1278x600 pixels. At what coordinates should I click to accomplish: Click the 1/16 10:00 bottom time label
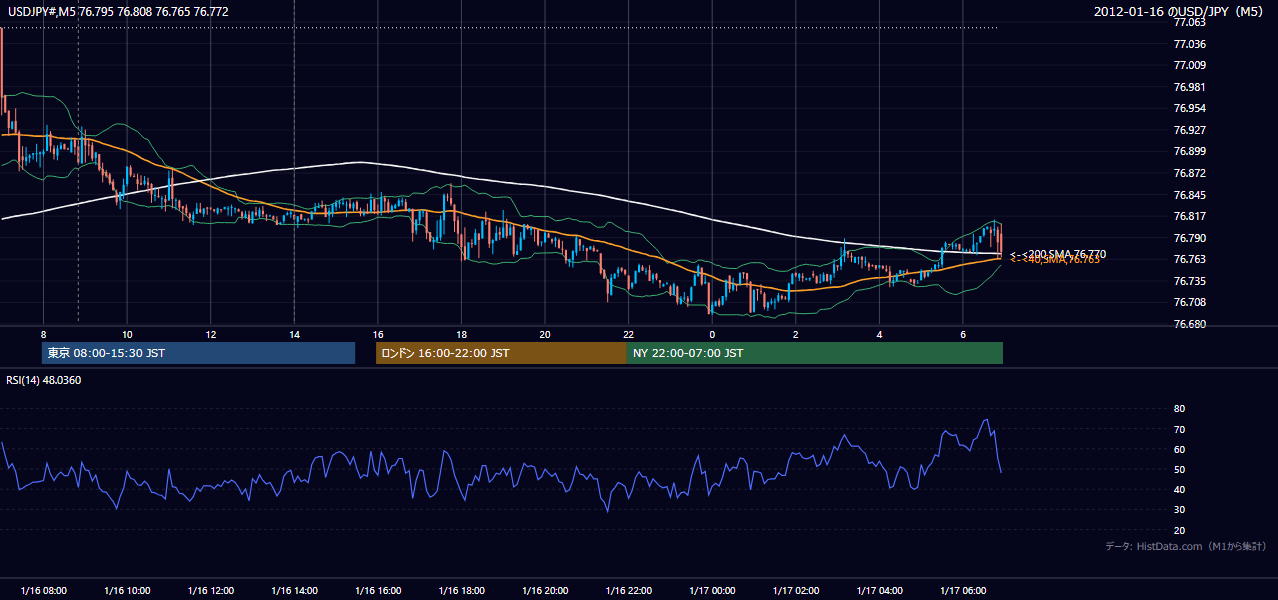(x=127, y=590)
